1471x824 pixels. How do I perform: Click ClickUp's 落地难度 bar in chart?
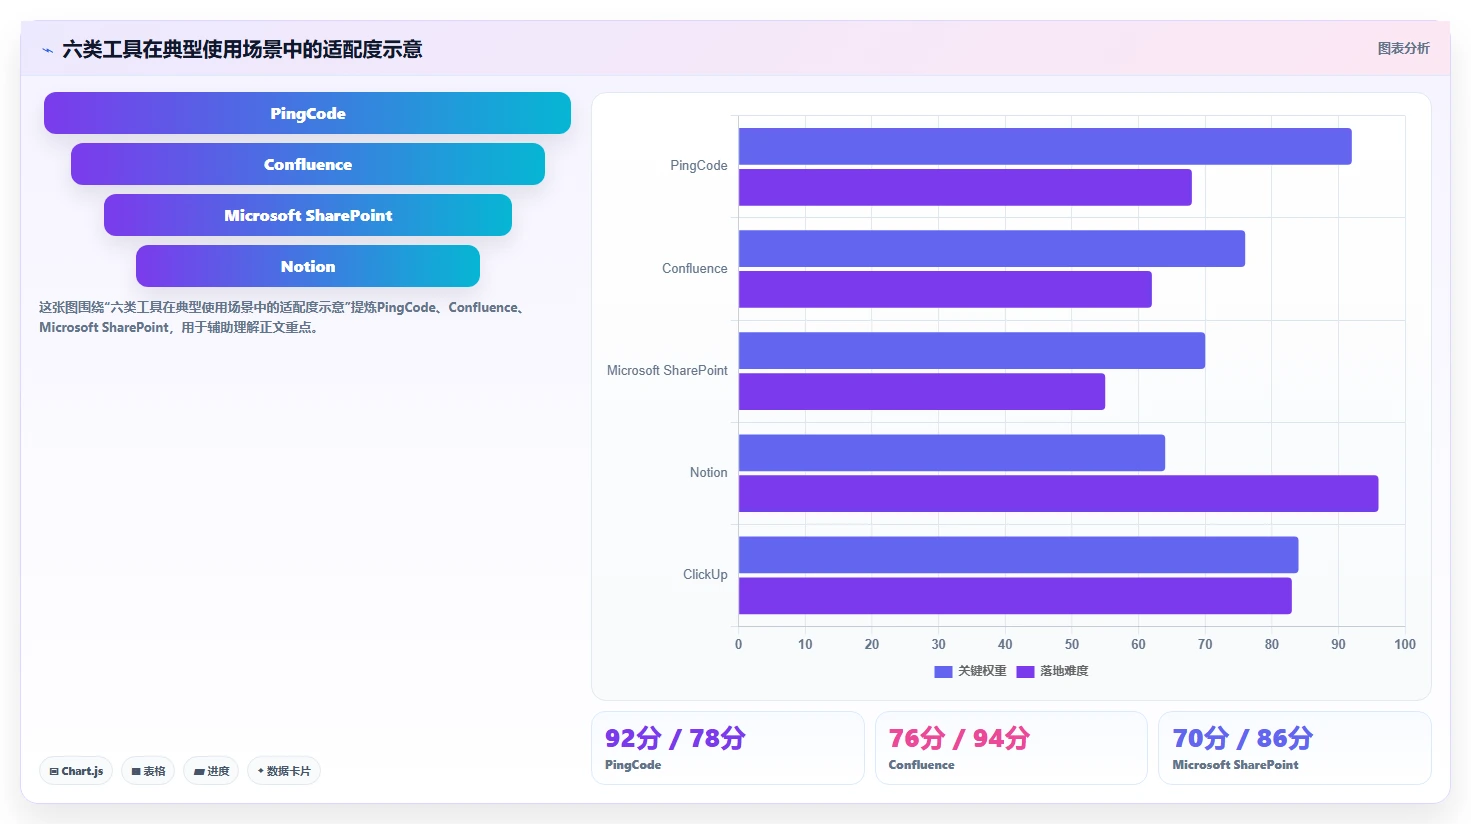click(1015, 595)
